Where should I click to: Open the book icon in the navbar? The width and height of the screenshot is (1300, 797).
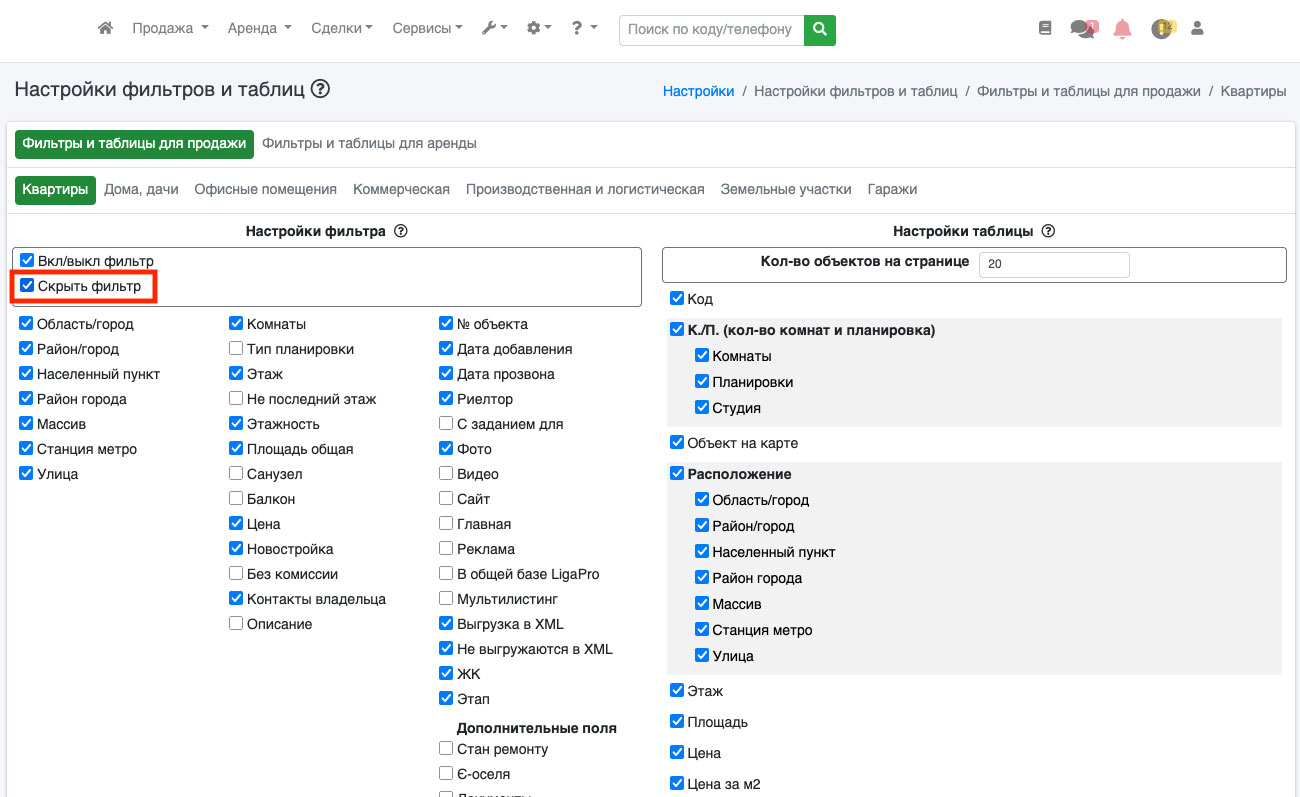tap(1045, 29)
